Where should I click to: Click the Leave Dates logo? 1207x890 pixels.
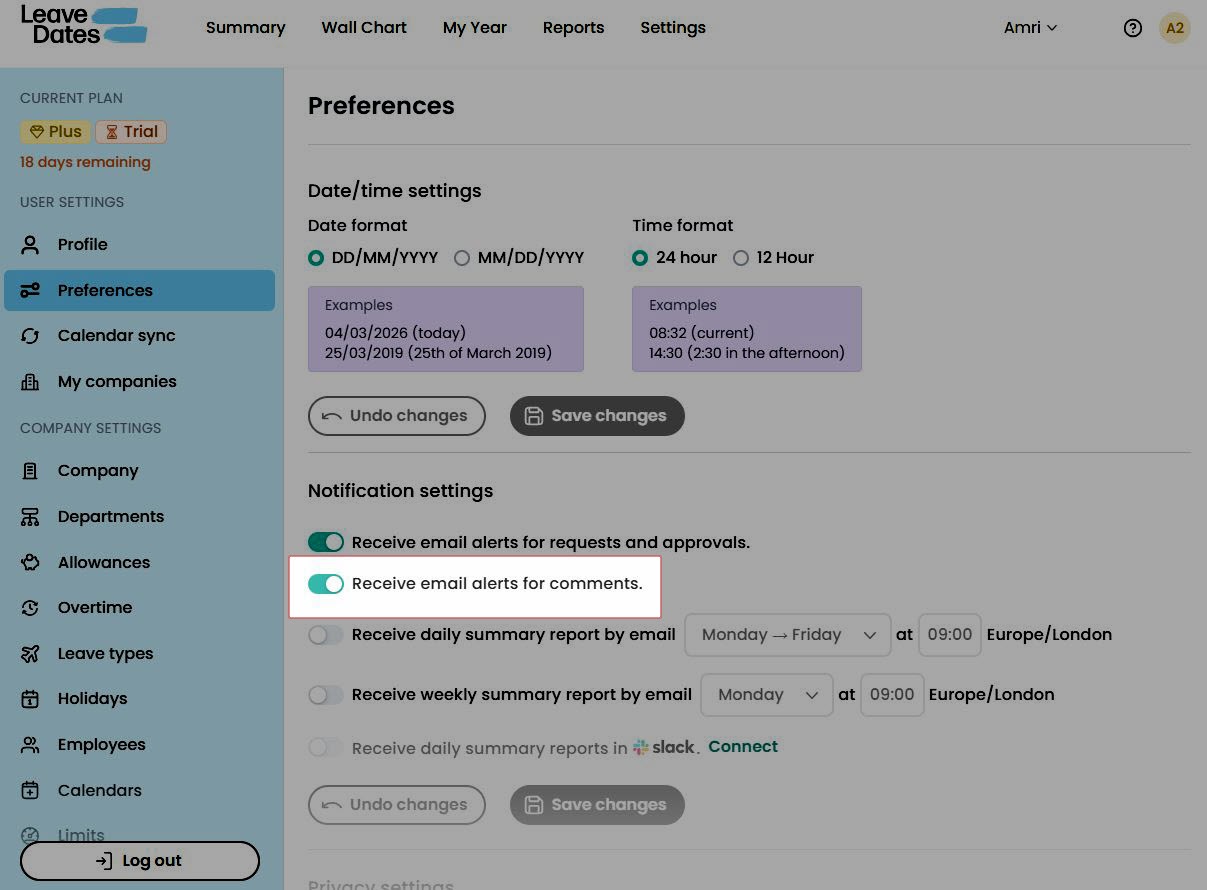coord(84,26)
